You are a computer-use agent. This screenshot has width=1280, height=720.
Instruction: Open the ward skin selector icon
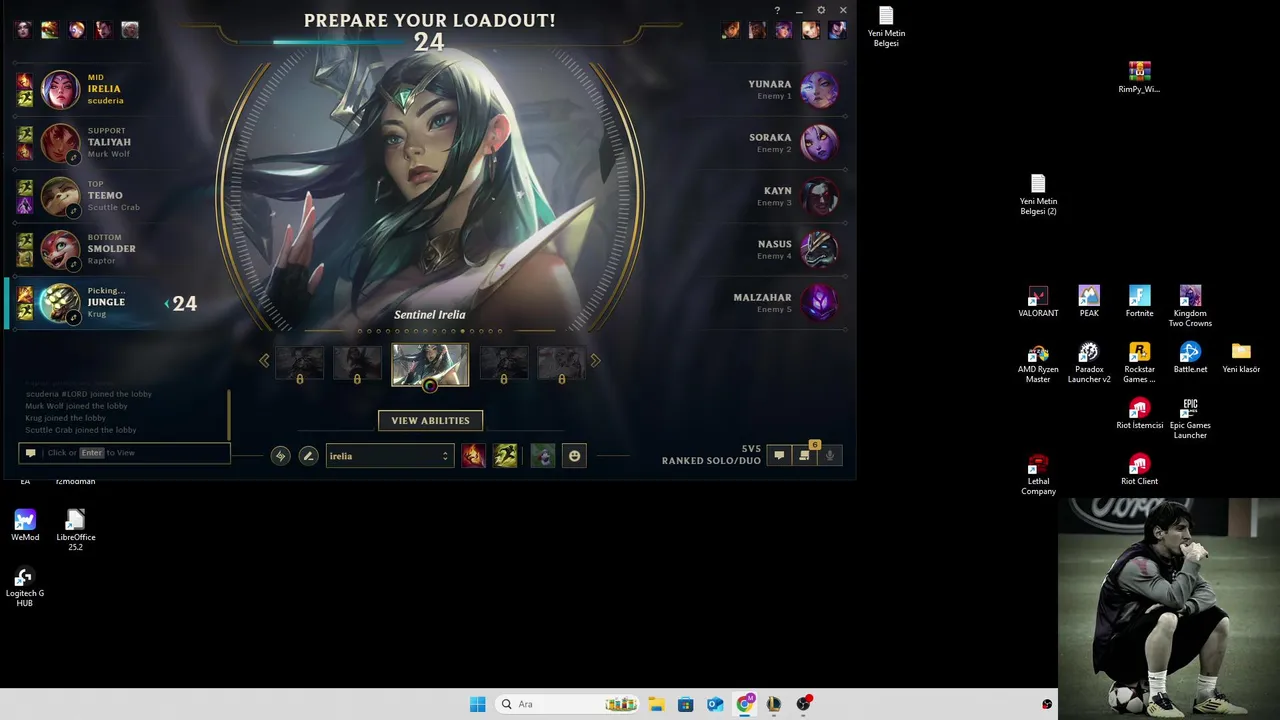pos(542,456)
